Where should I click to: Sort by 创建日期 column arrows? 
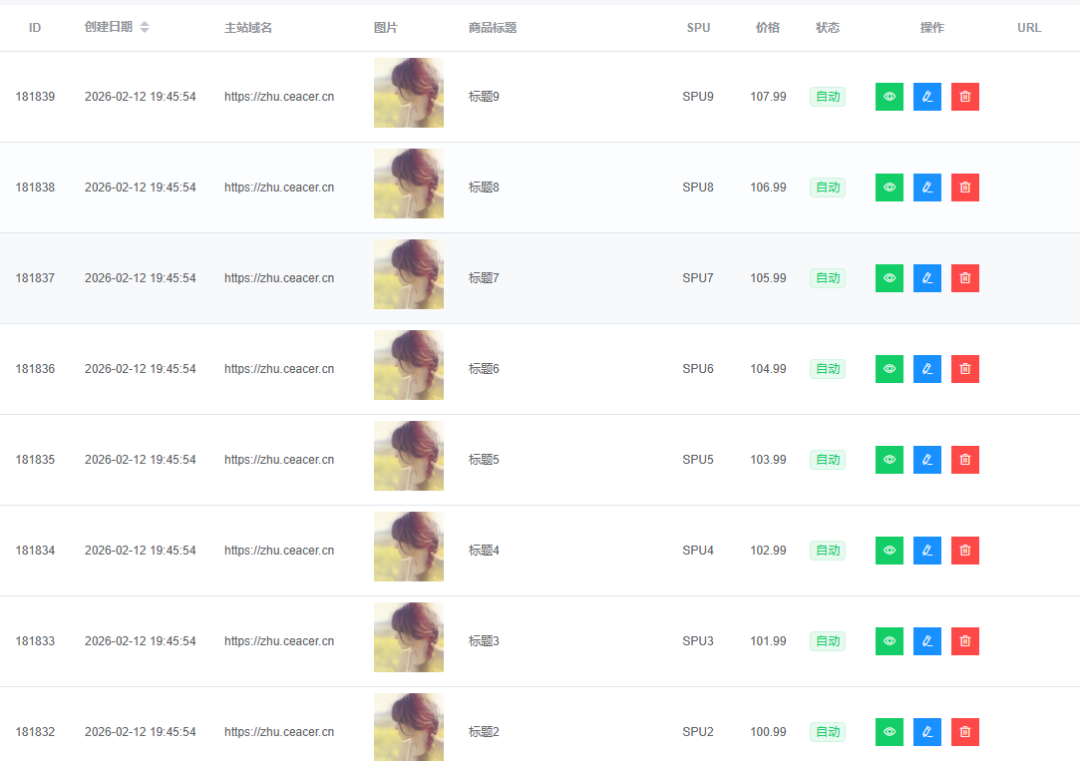click(145, 27)
